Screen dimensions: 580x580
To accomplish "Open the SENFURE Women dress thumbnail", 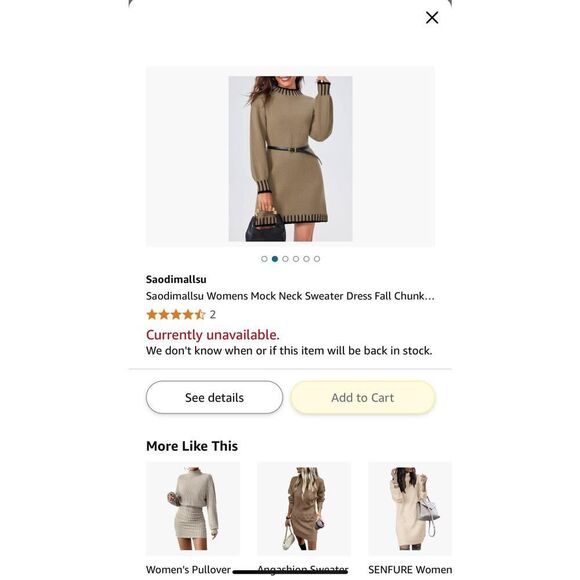I will pos(410,509).
